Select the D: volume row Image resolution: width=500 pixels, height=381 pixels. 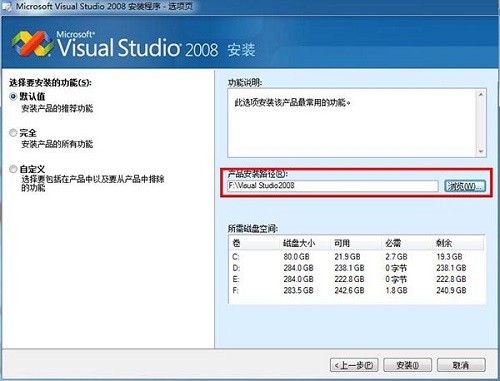[x=356, y=268]
